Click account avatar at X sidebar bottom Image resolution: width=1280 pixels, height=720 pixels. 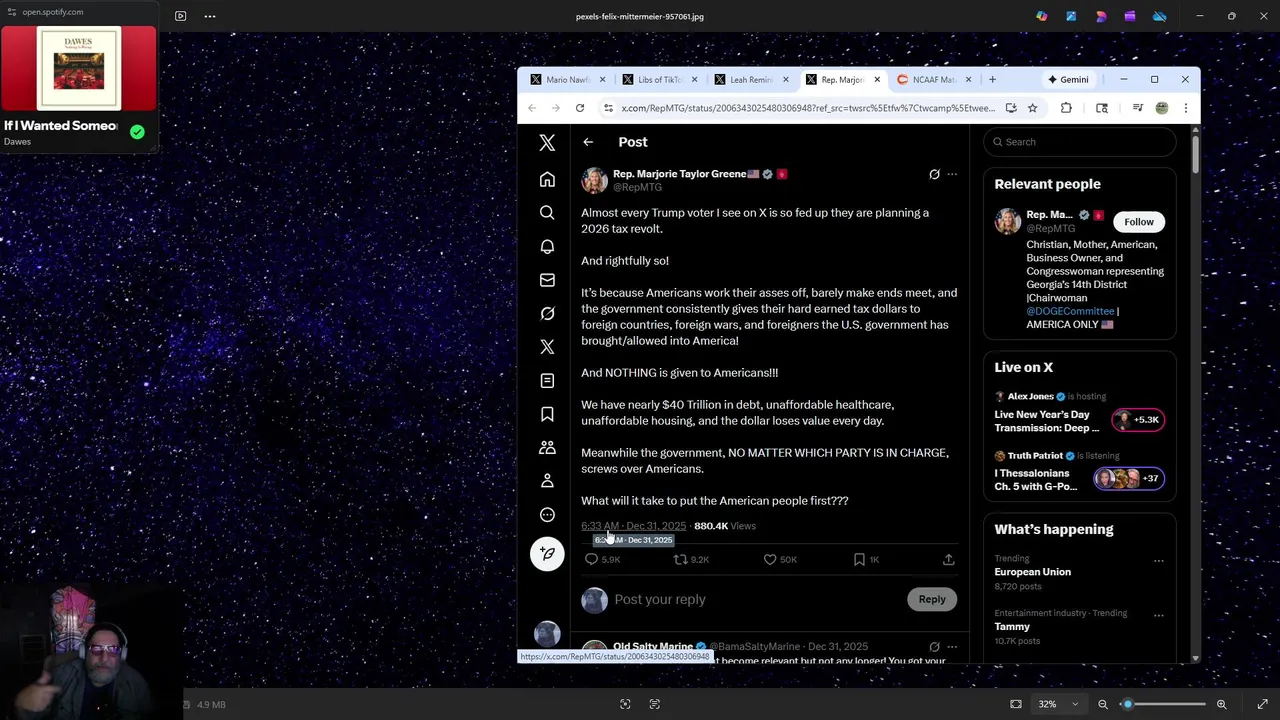(x=547, y=634)
